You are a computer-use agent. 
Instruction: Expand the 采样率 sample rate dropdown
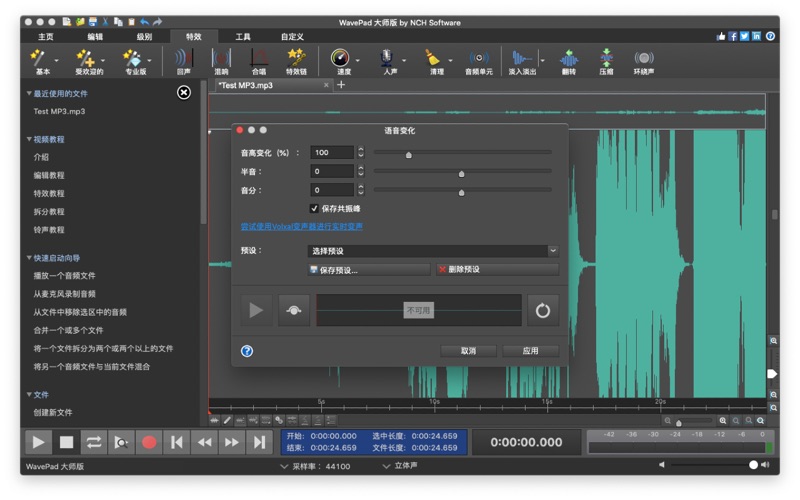(315, 466)
